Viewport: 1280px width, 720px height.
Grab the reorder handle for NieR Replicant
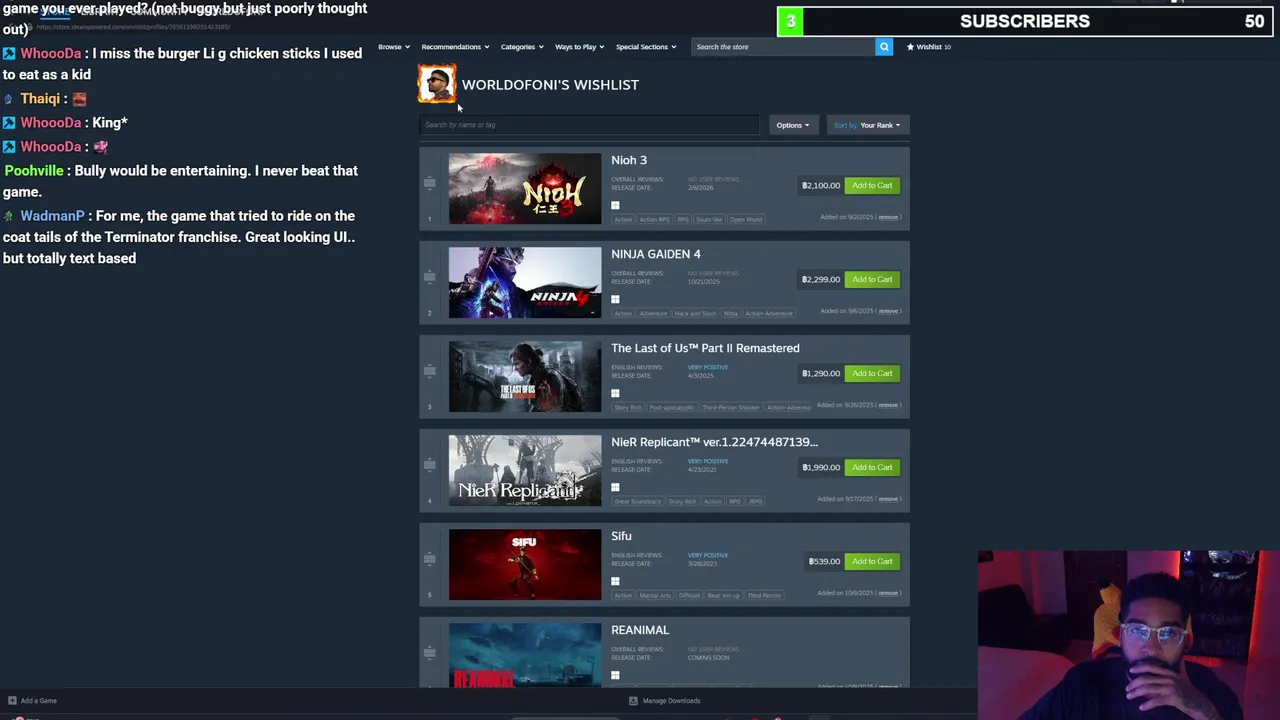pos(429,464)
